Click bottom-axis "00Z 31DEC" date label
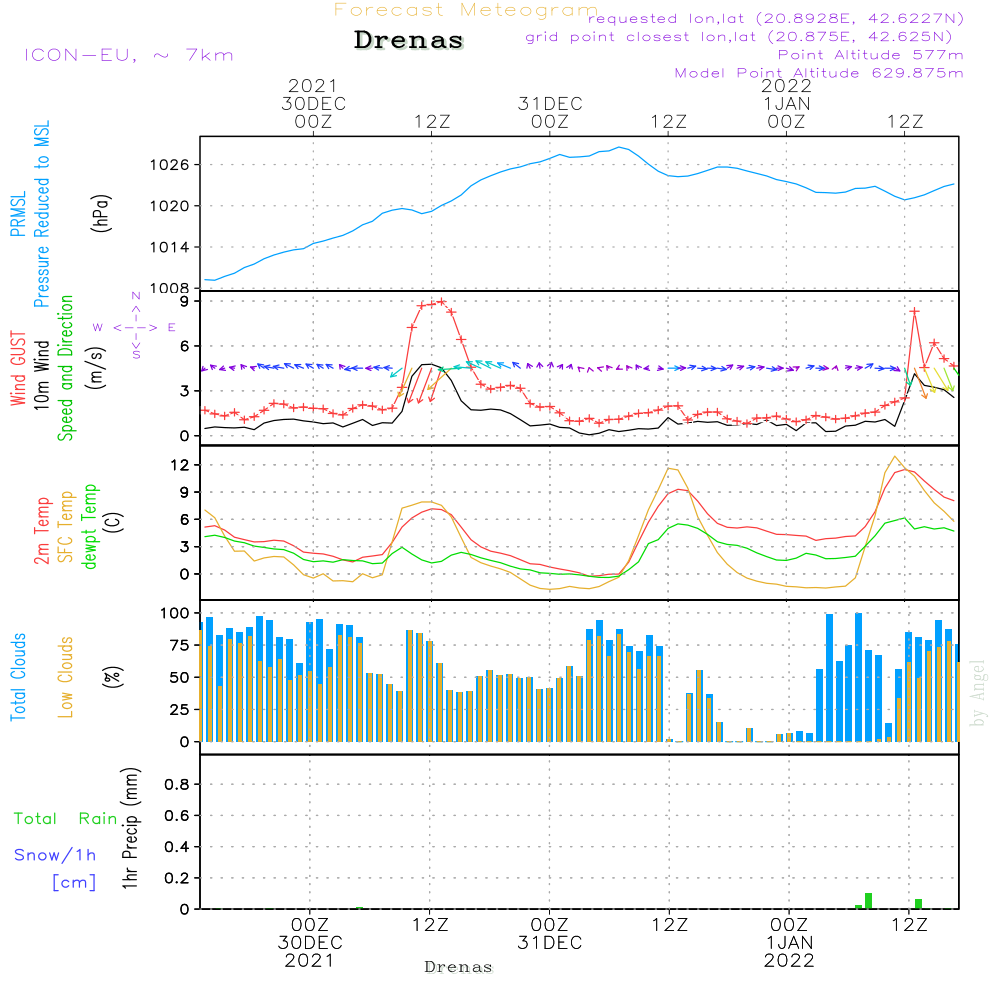This screenshot has height=1000, width=1000. 550,934
